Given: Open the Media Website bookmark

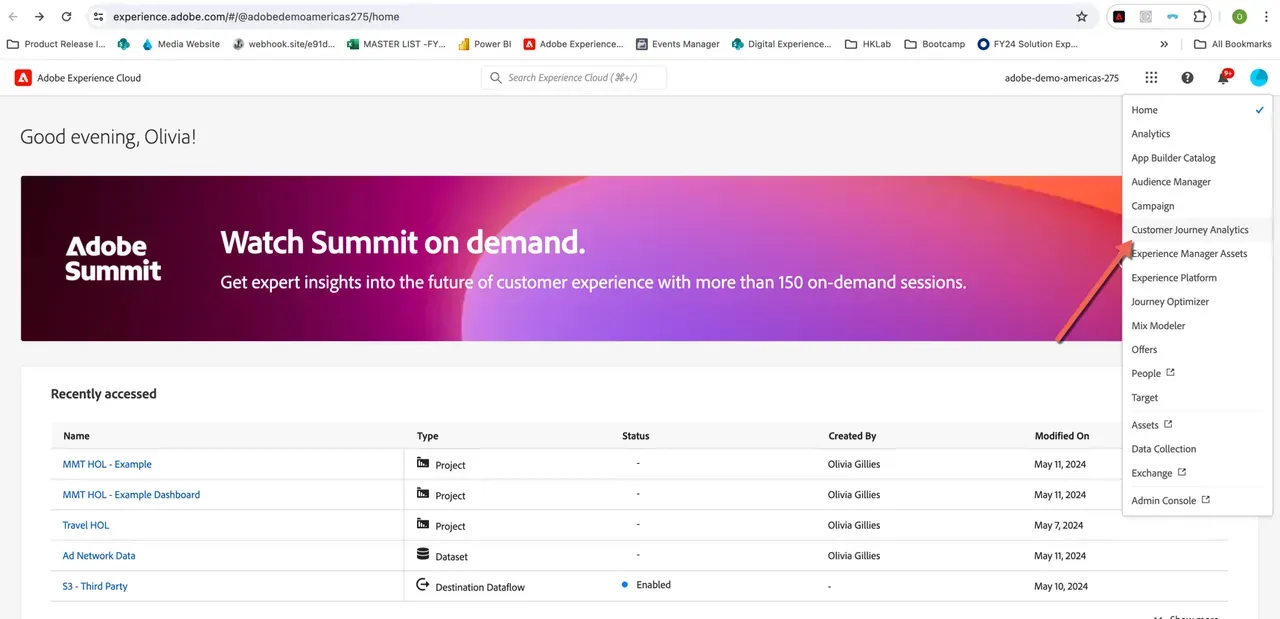Looking at the screenshot, I should pos(180,44).
